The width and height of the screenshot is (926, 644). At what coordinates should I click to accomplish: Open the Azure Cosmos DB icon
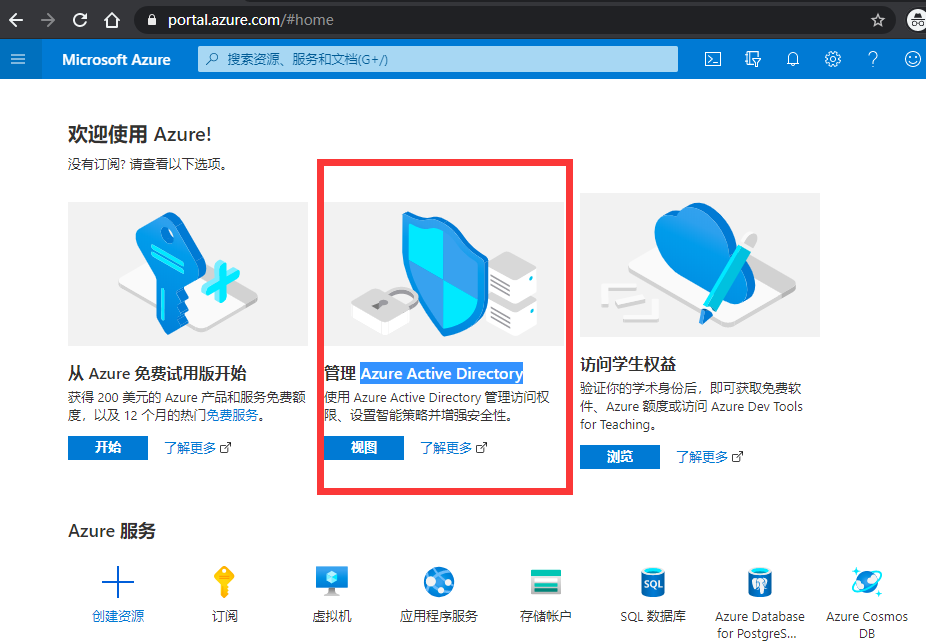(x=867, y=582)
